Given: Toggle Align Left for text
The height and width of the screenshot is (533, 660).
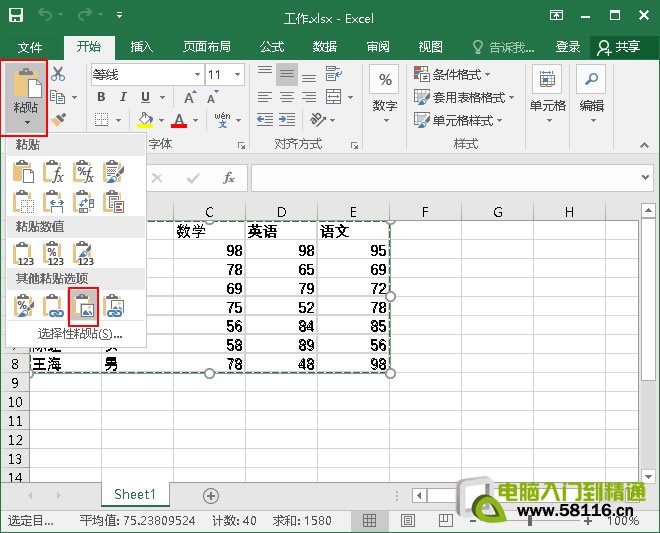Looking at the screenshot, I should [x=265, y=97].
